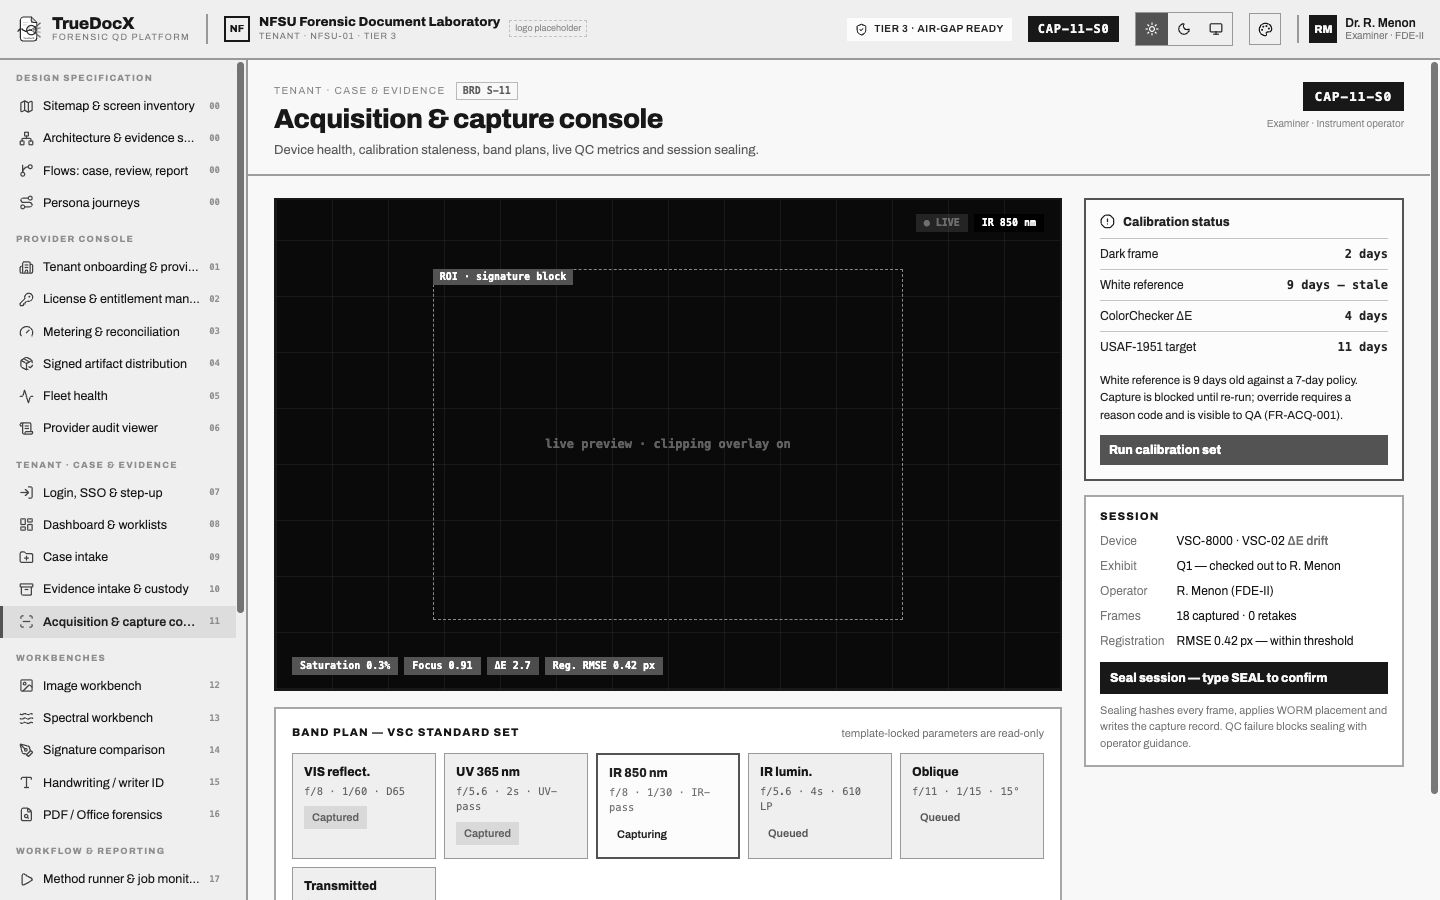Click White reference 9 days stale row

click(x=1244, y=285)
